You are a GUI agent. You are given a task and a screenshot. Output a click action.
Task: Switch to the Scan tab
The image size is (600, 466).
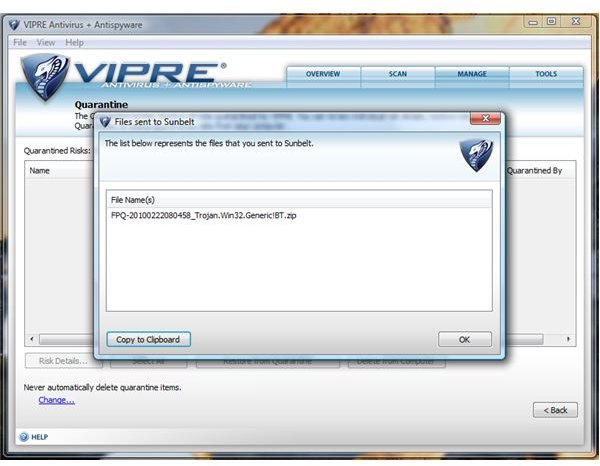pos(398,76)
